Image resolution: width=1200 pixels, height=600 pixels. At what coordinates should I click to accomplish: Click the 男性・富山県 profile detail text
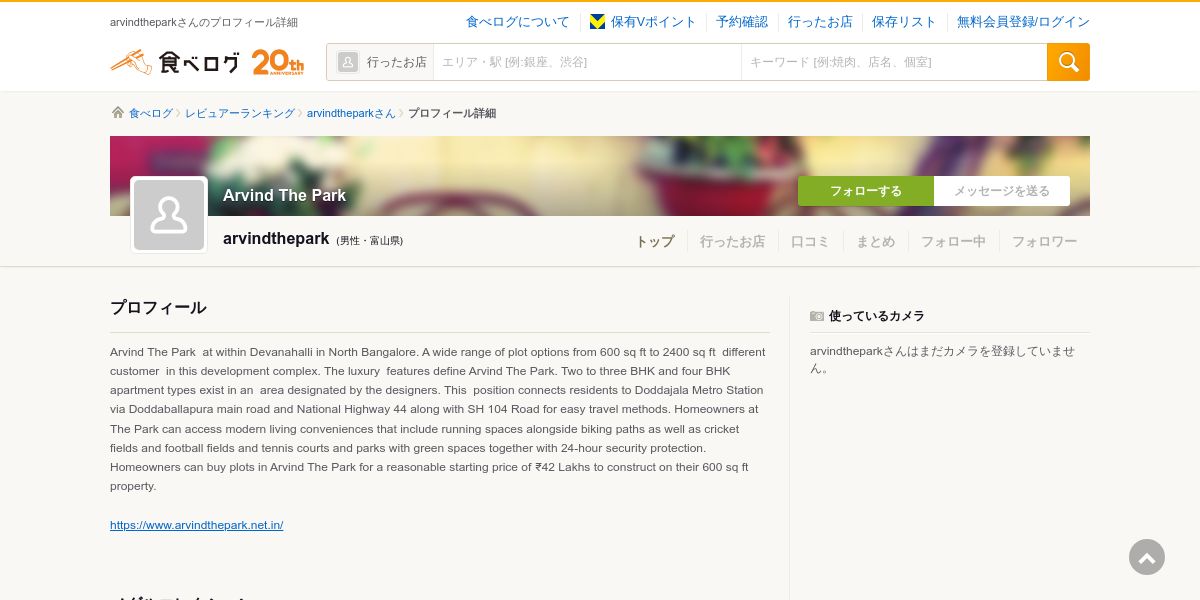[370, 241]
